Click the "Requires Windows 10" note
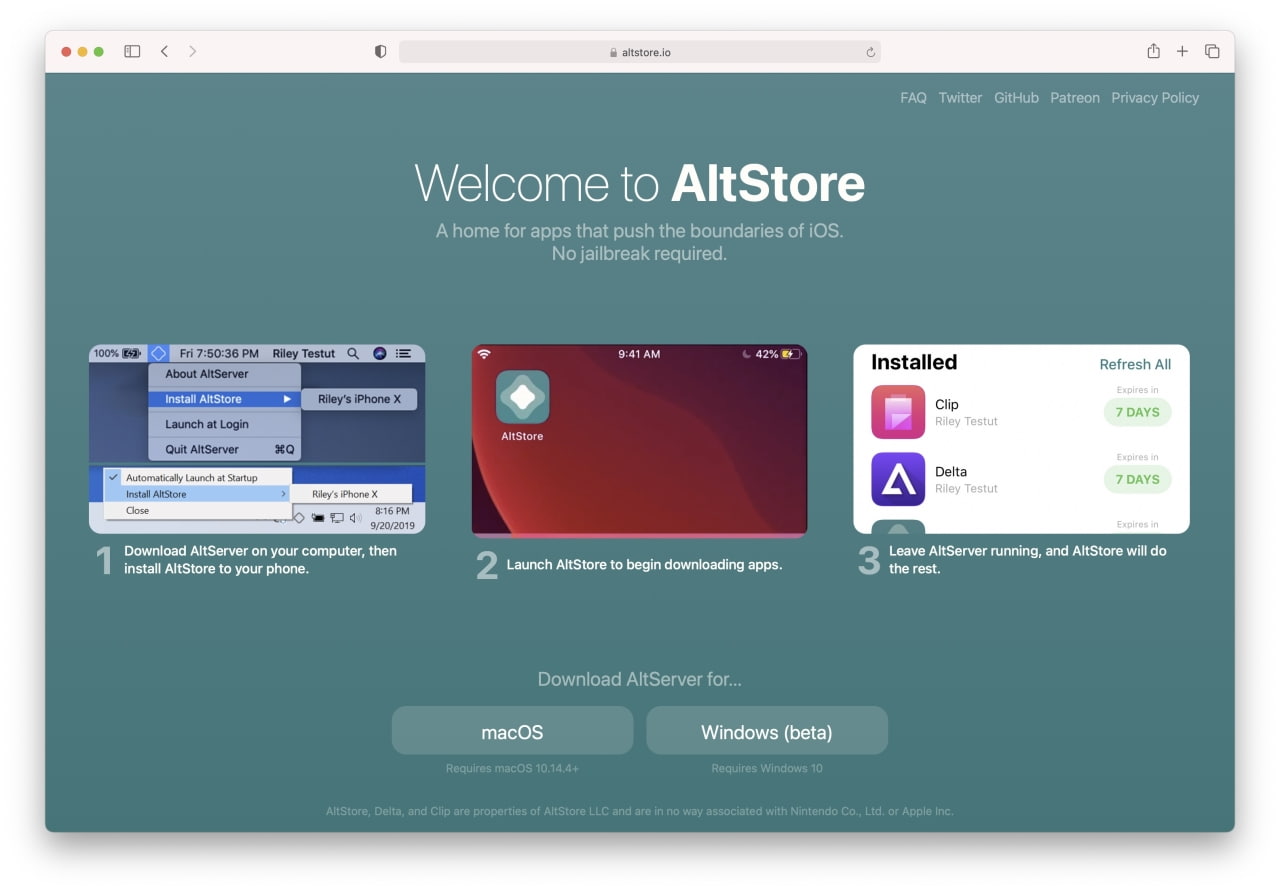1280x892 pixels. (x=767, y=769)
